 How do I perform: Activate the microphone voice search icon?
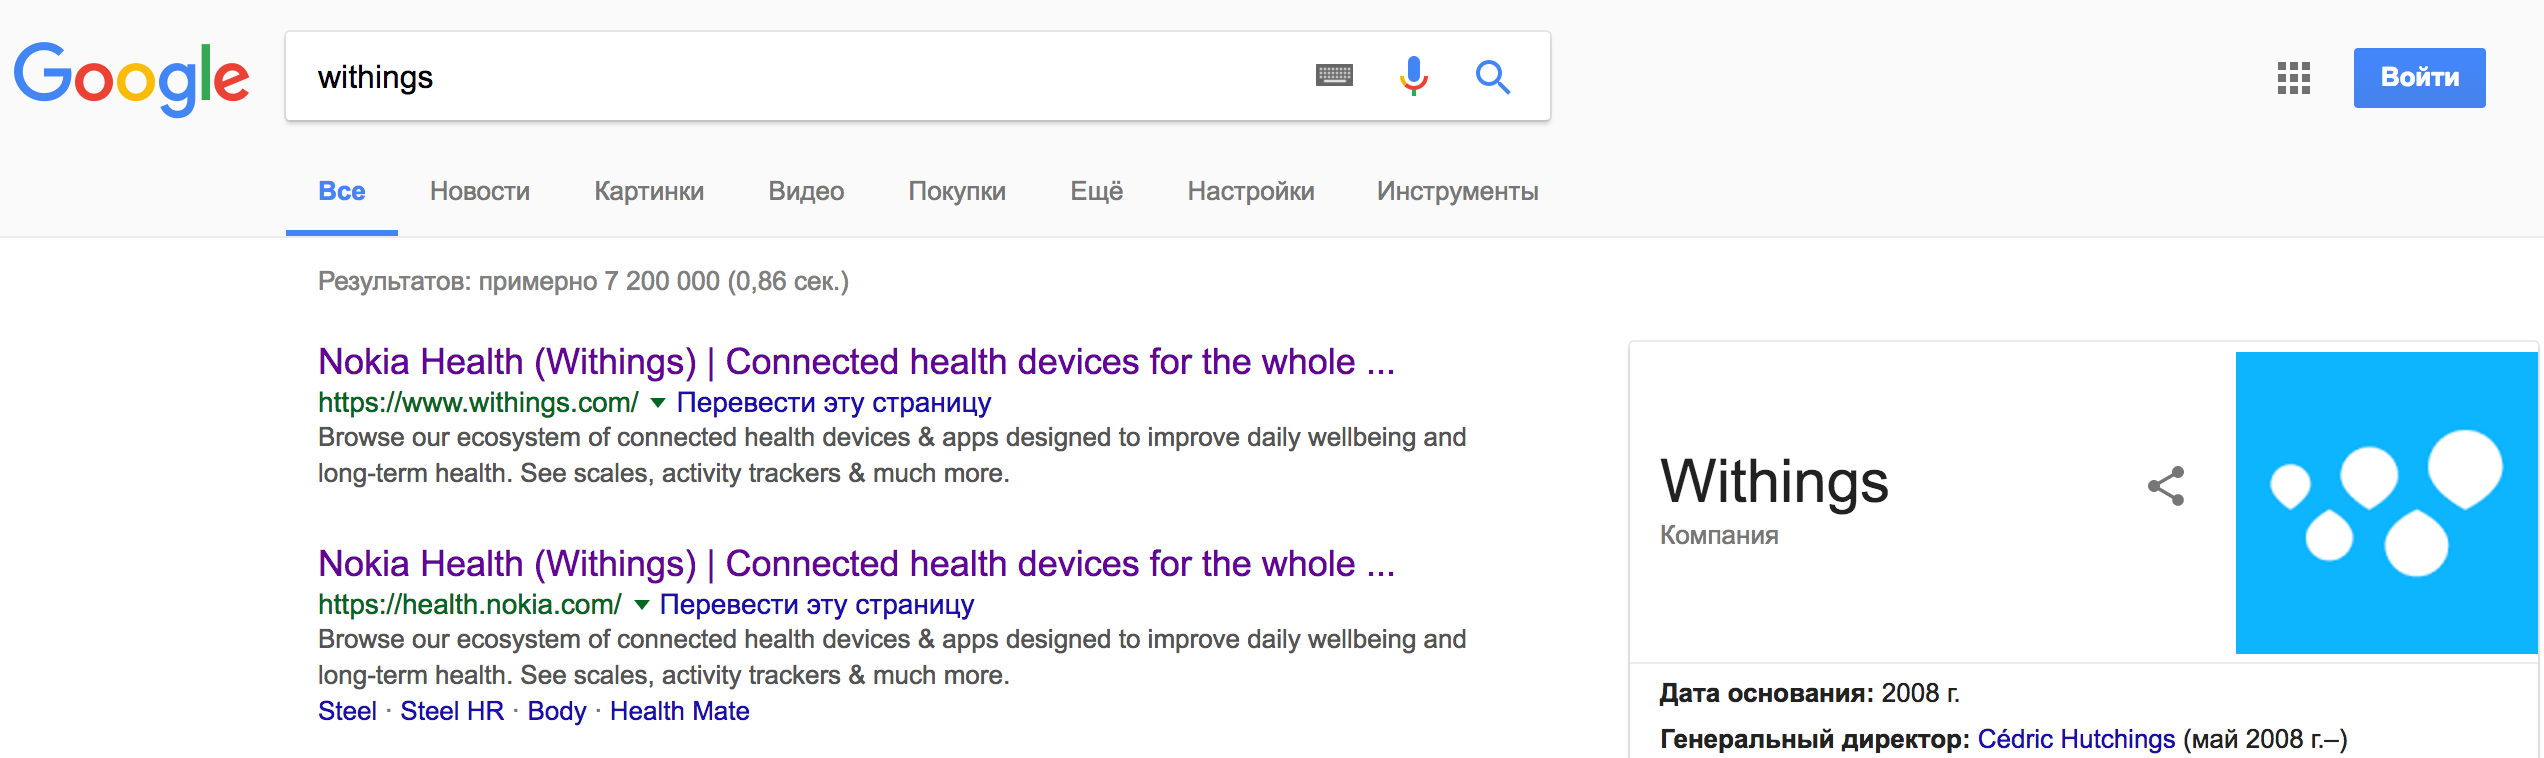pos(1412,76)
